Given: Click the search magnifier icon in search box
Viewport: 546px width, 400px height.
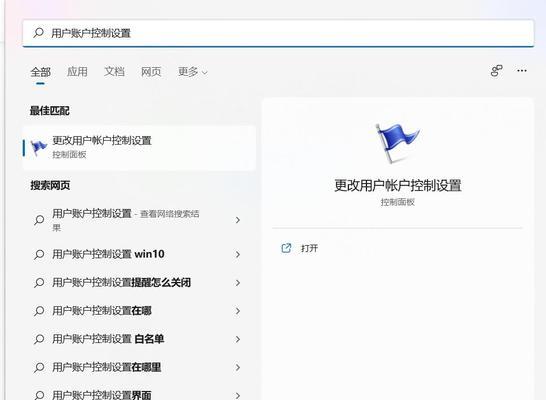Looking at the screenshot, I should tap(38, 33).
